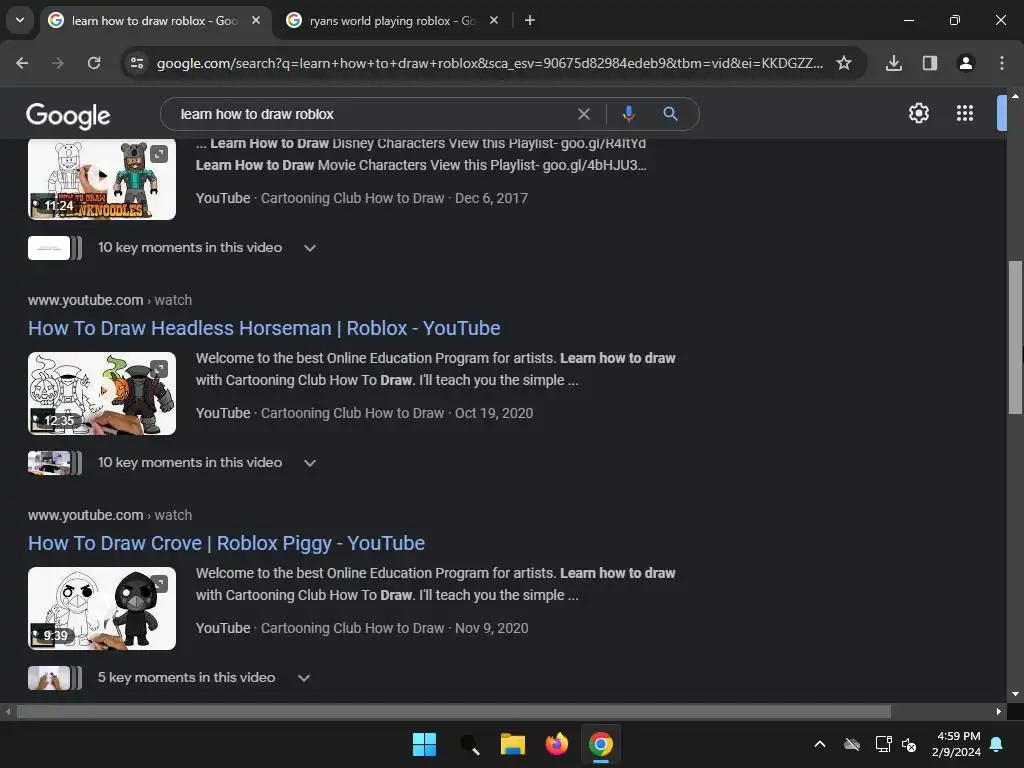Open clock showing 4:59 PM

tap(957, 744)
